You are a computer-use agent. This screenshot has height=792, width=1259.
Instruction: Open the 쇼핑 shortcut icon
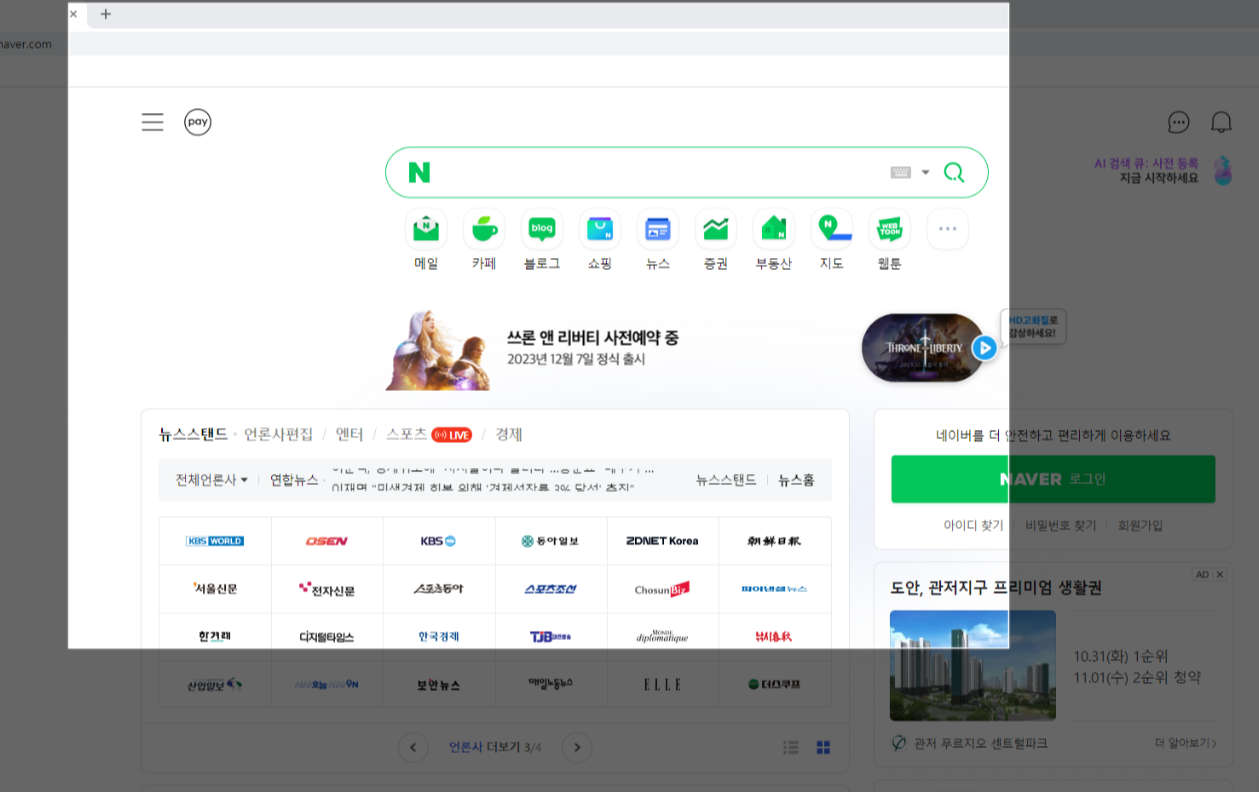[x=600, y=229]
